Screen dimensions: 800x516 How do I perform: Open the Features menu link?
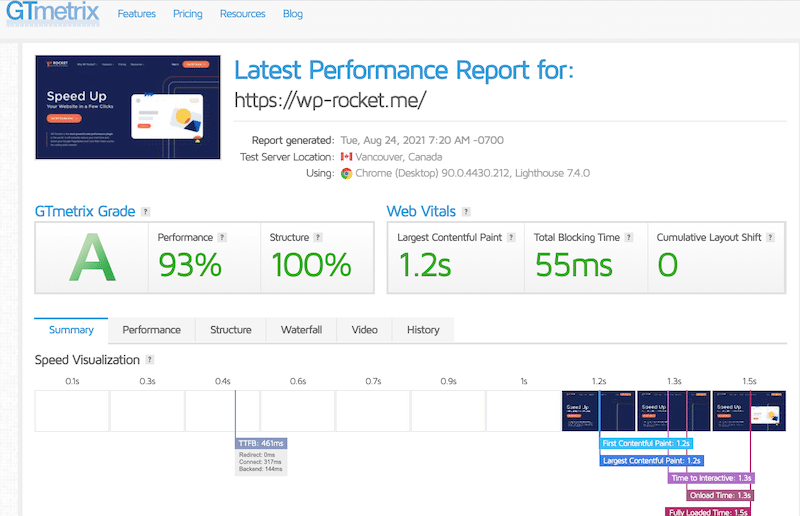pyautogui.click(x=136, y=14)
